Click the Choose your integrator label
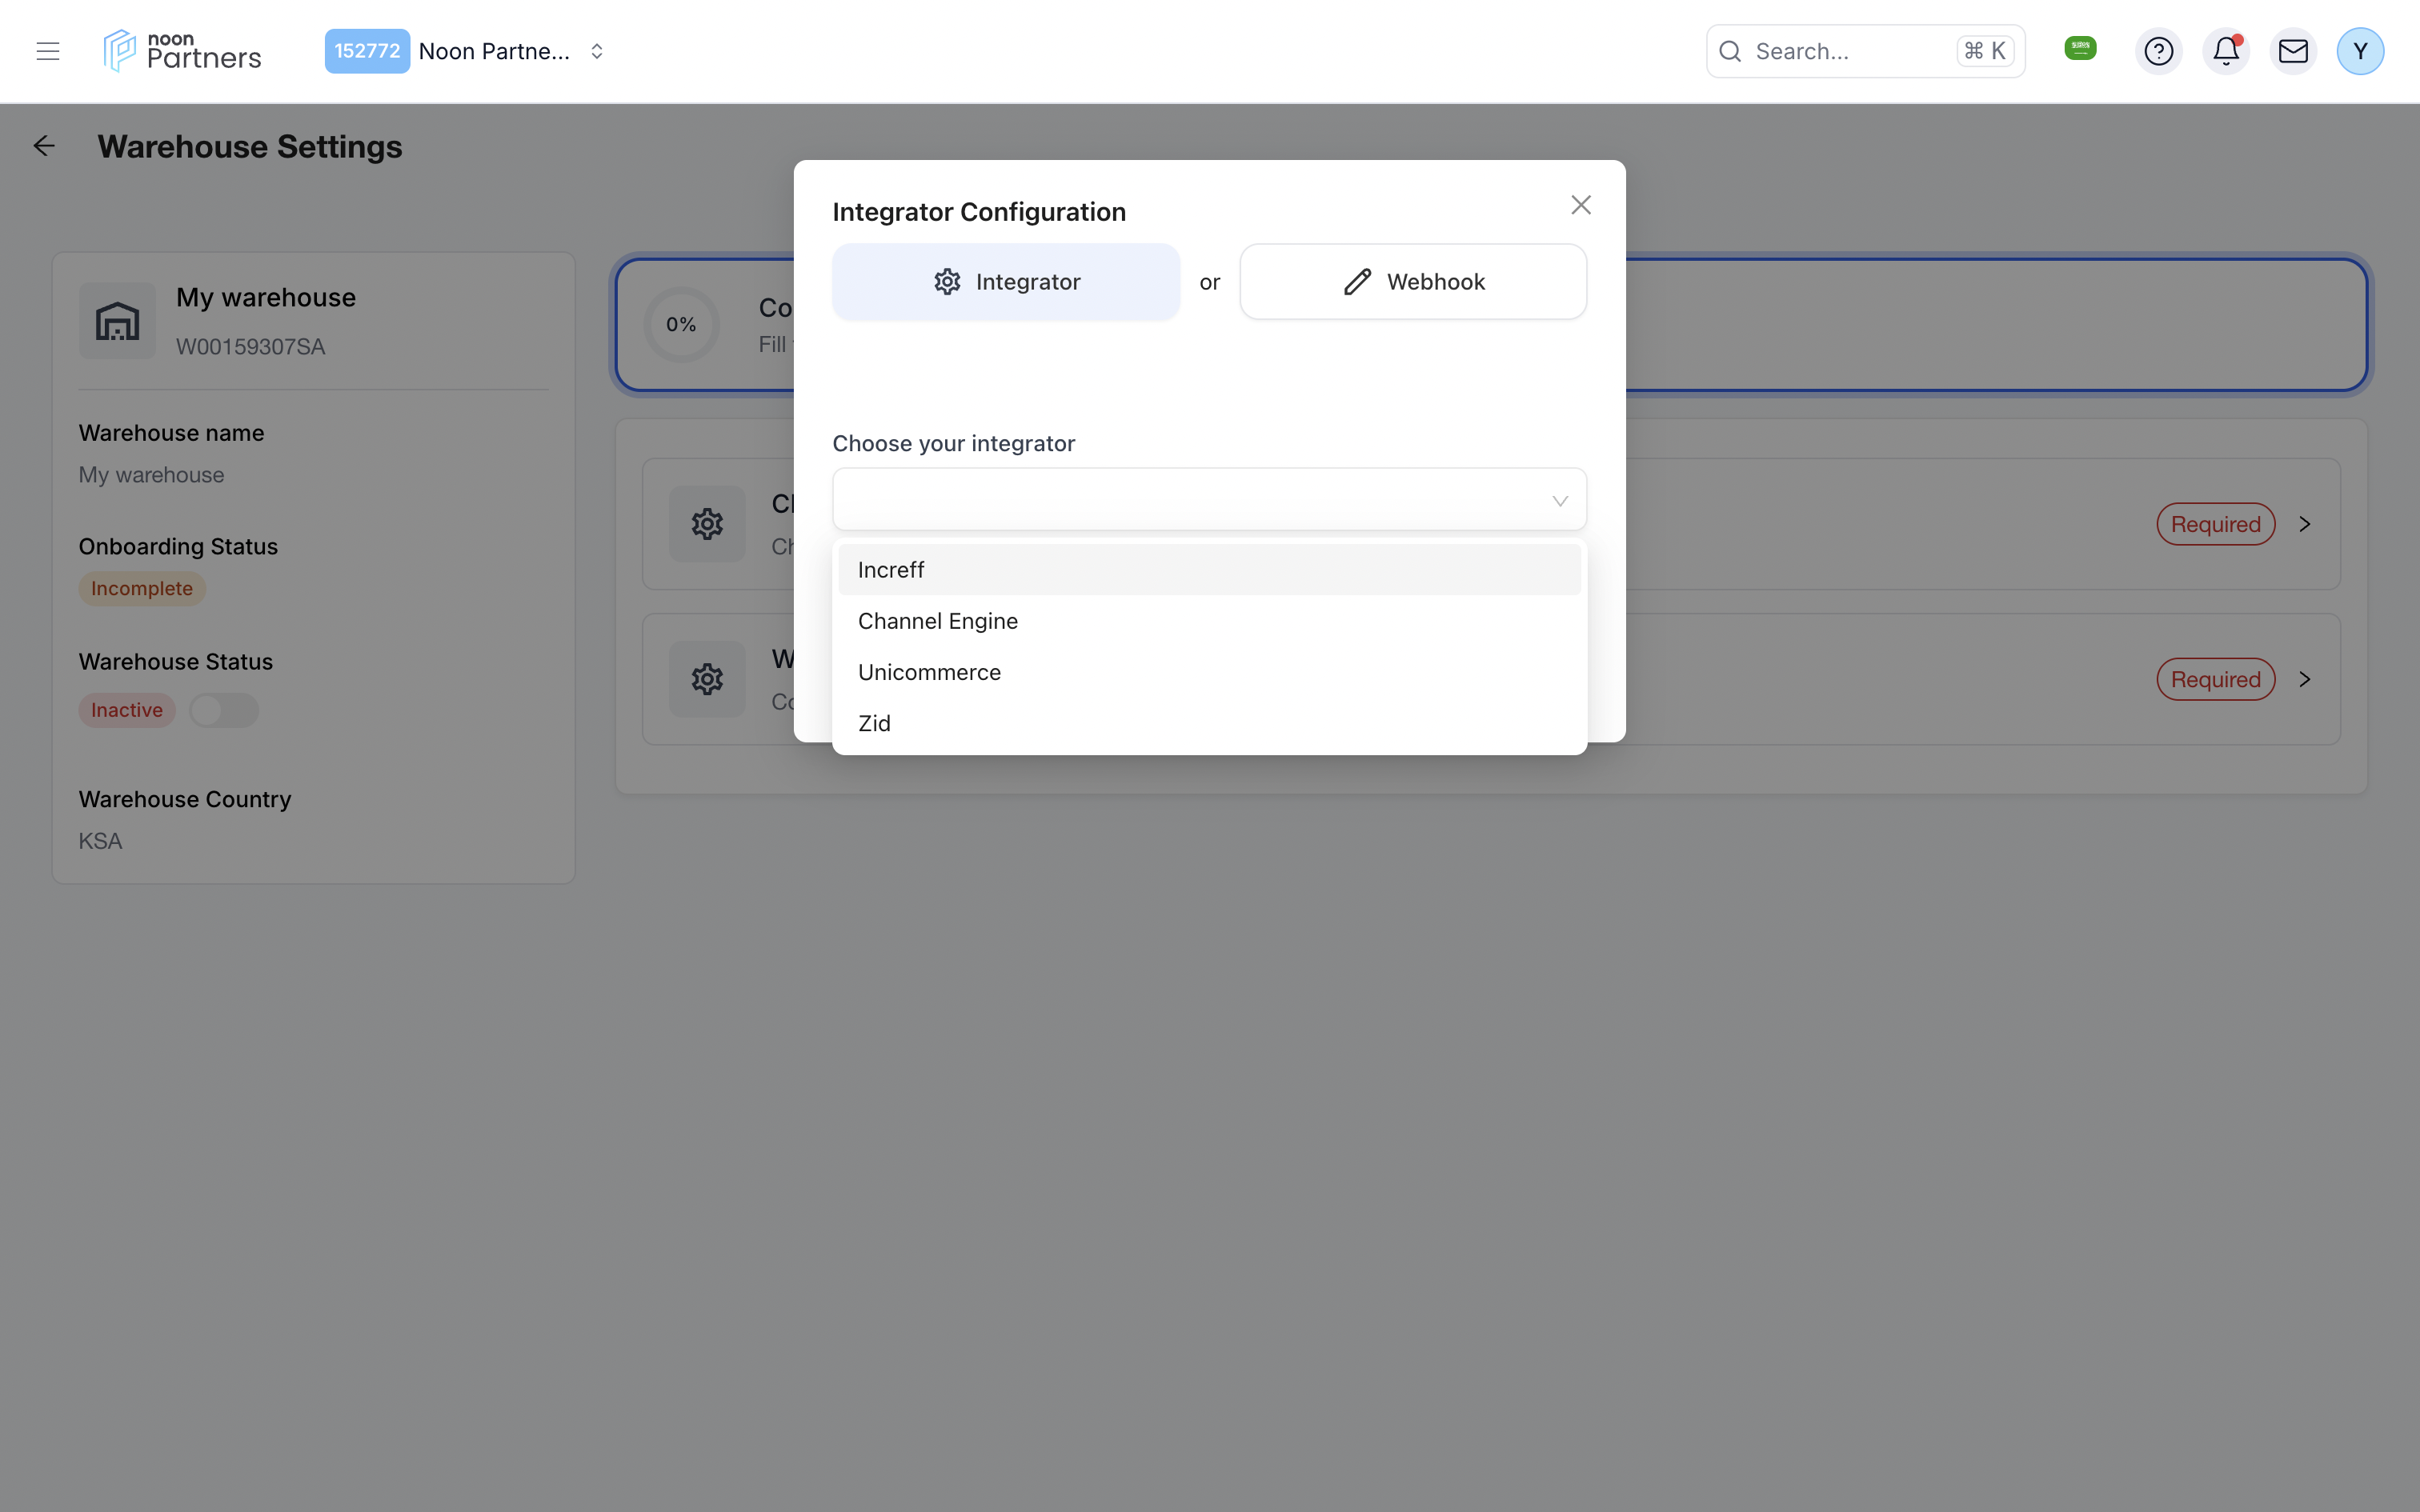The height and width of the screenshot is (1512, 2420). click(x=954, y=443)
